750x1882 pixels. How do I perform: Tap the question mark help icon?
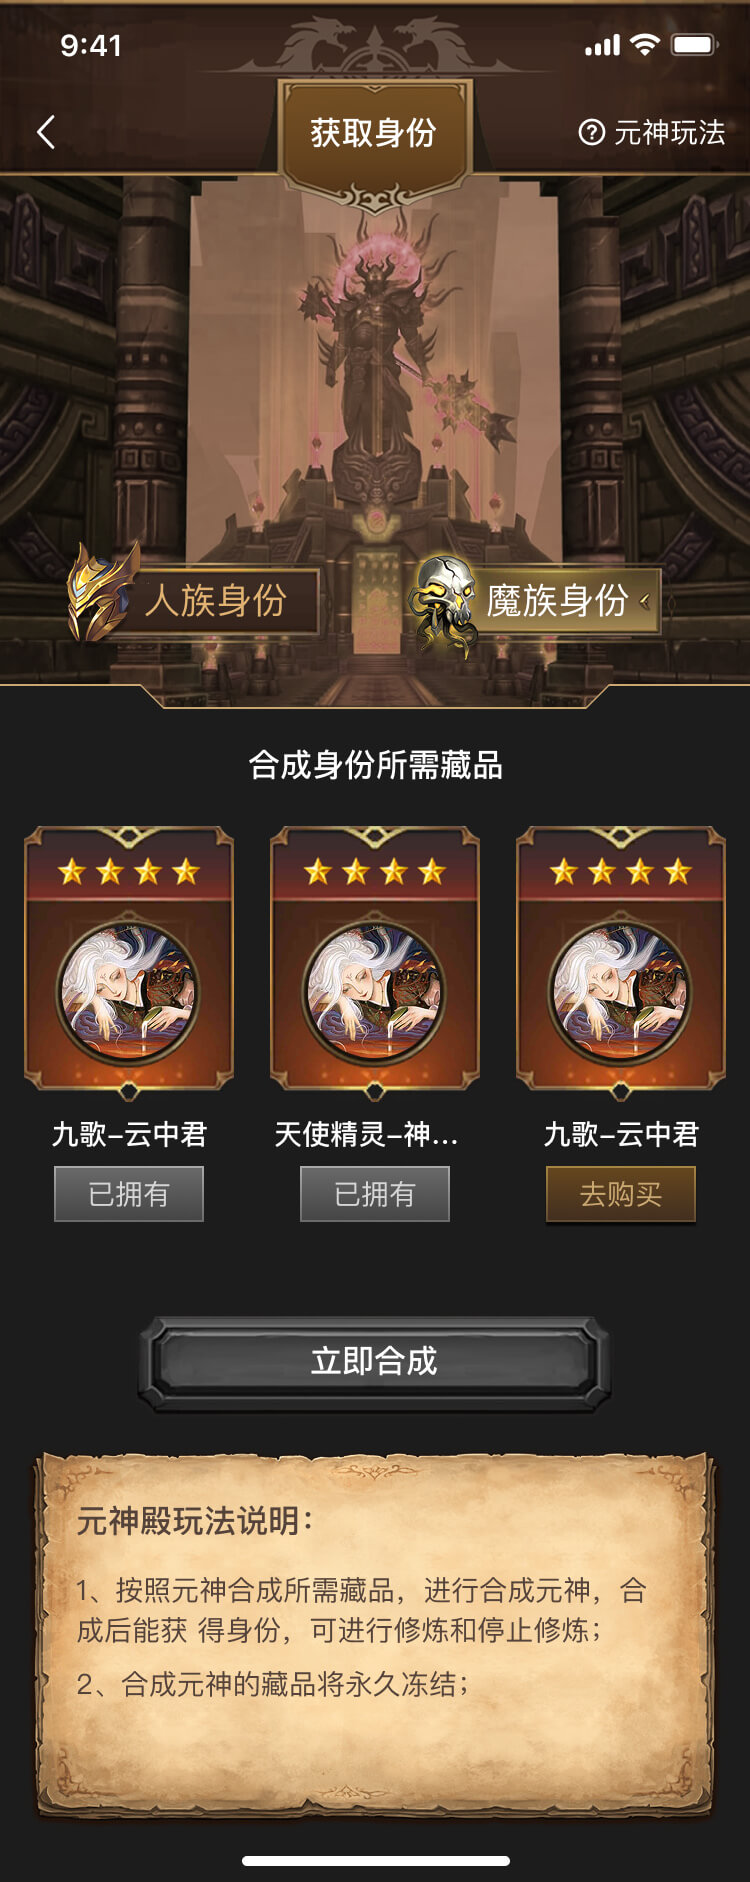point(591,132)
